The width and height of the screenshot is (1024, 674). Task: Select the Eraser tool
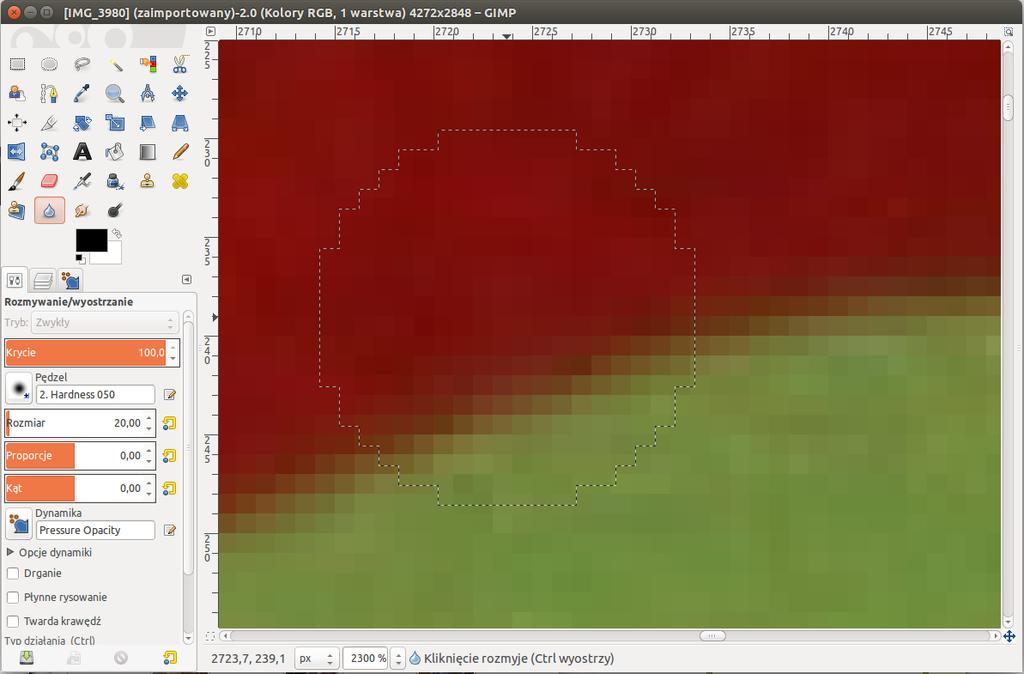(x=49, y=181)
